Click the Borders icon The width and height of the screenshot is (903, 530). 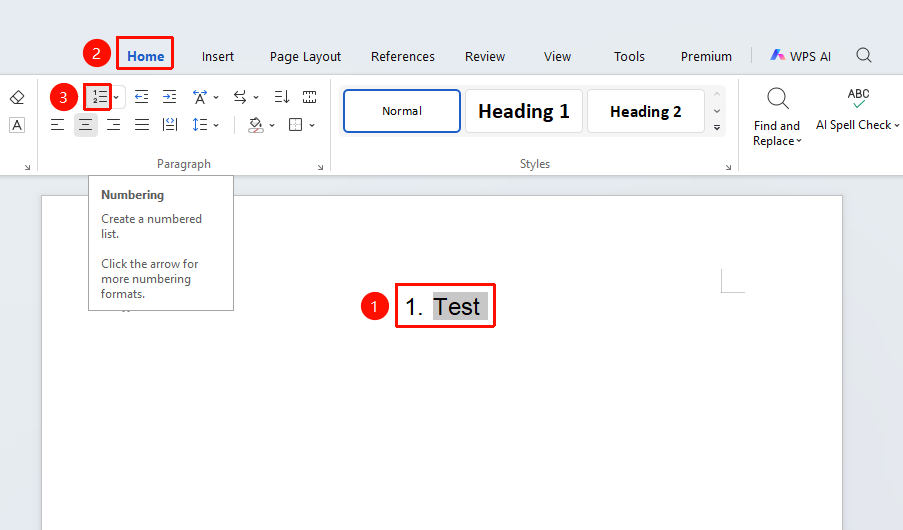click(x=295, y=124)
